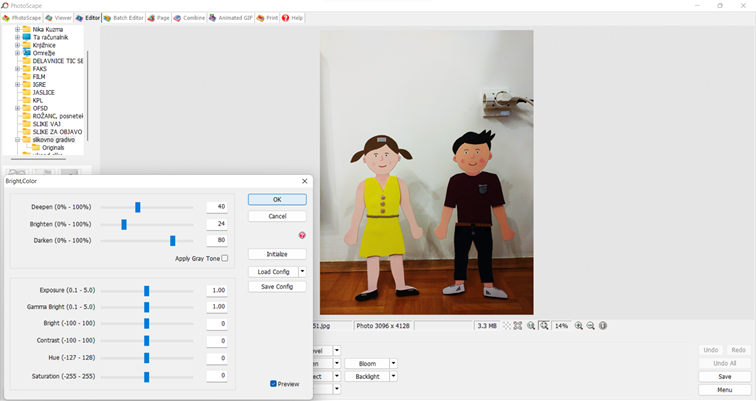Viewport: 756px width, 401px height.
Task: Click the 14% zoom level field
Action: (561, 326)
